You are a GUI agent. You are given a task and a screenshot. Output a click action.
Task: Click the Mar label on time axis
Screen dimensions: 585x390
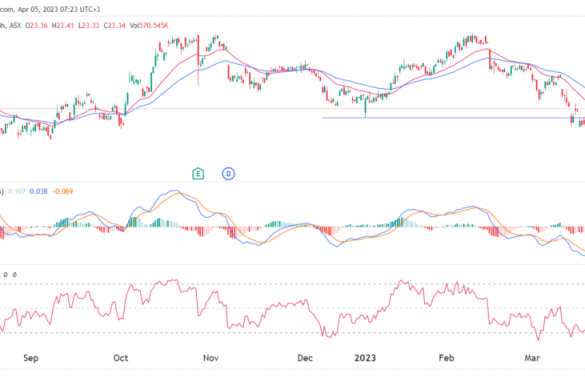(x=532, y=358)
